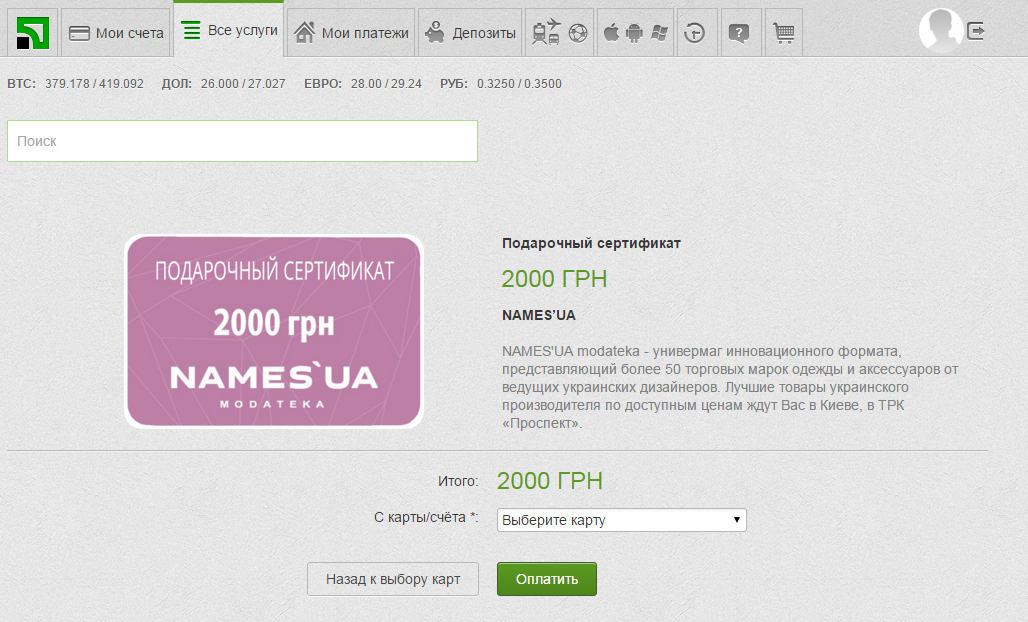
Task: Click the Подарочный сертификат heading text
Action: pyautogui.click(x=591, y=243)
